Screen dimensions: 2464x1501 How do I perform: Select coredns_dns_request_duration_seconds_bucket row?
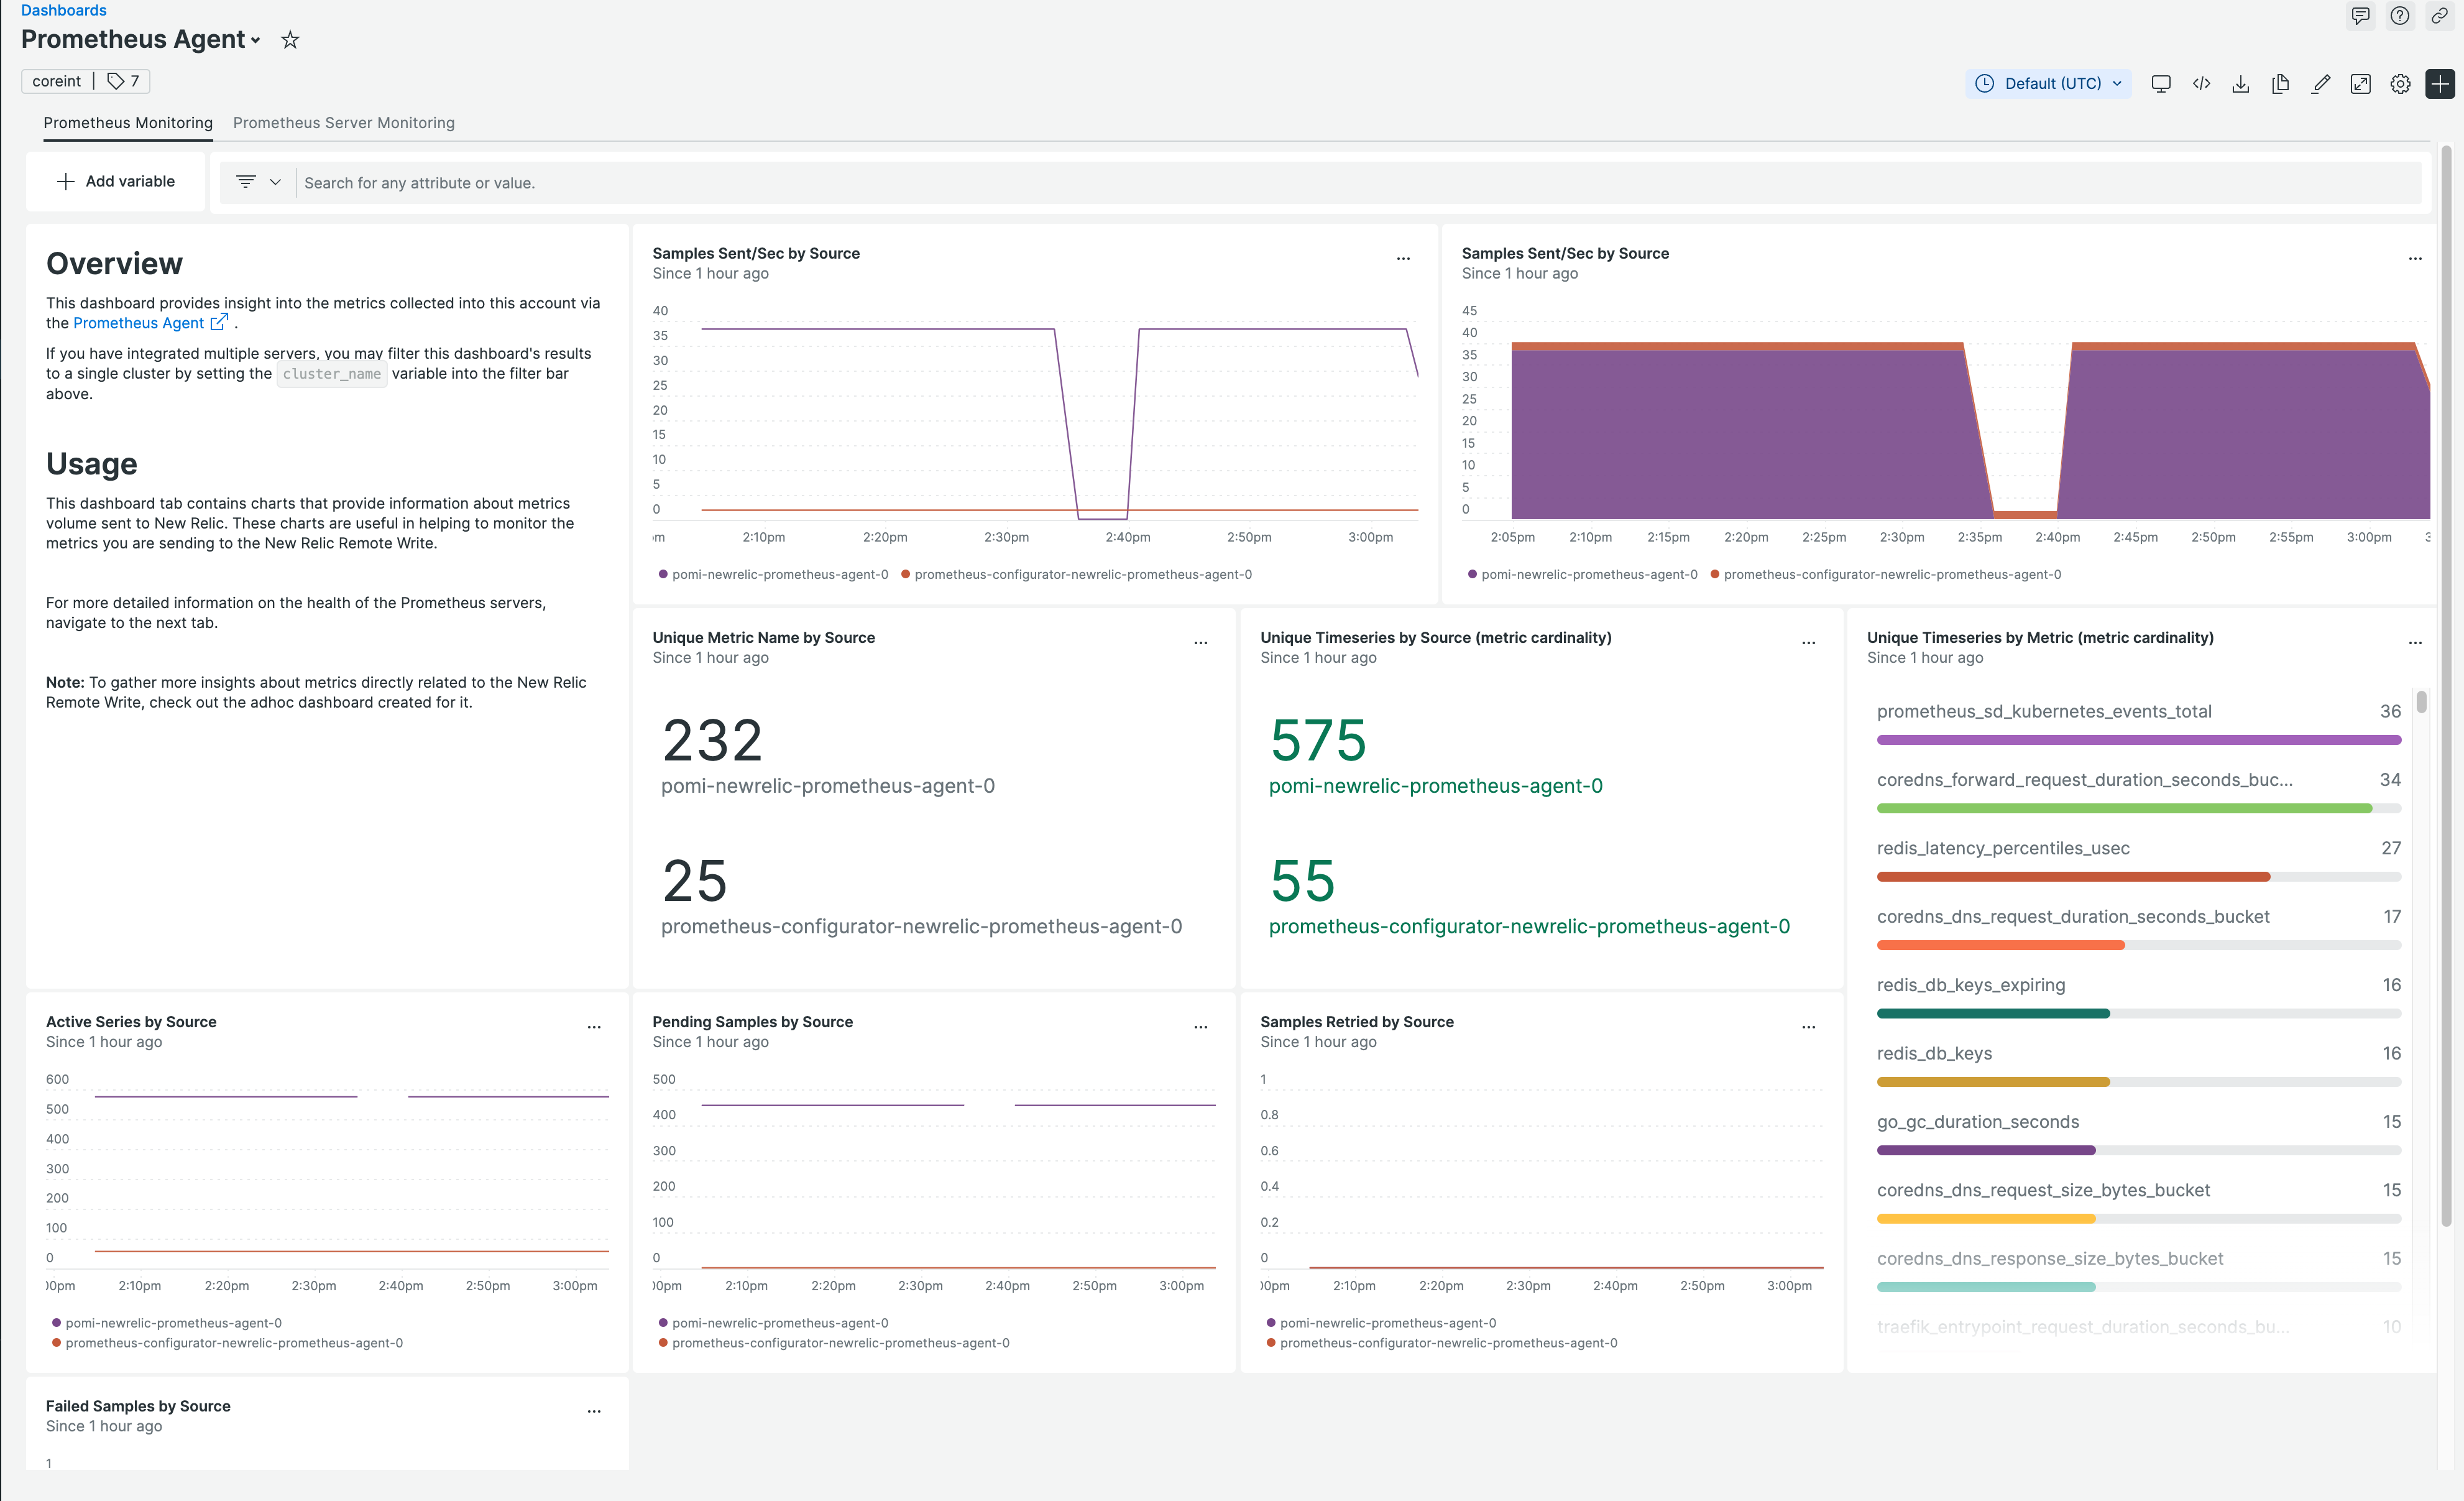tap(2139, 929)
